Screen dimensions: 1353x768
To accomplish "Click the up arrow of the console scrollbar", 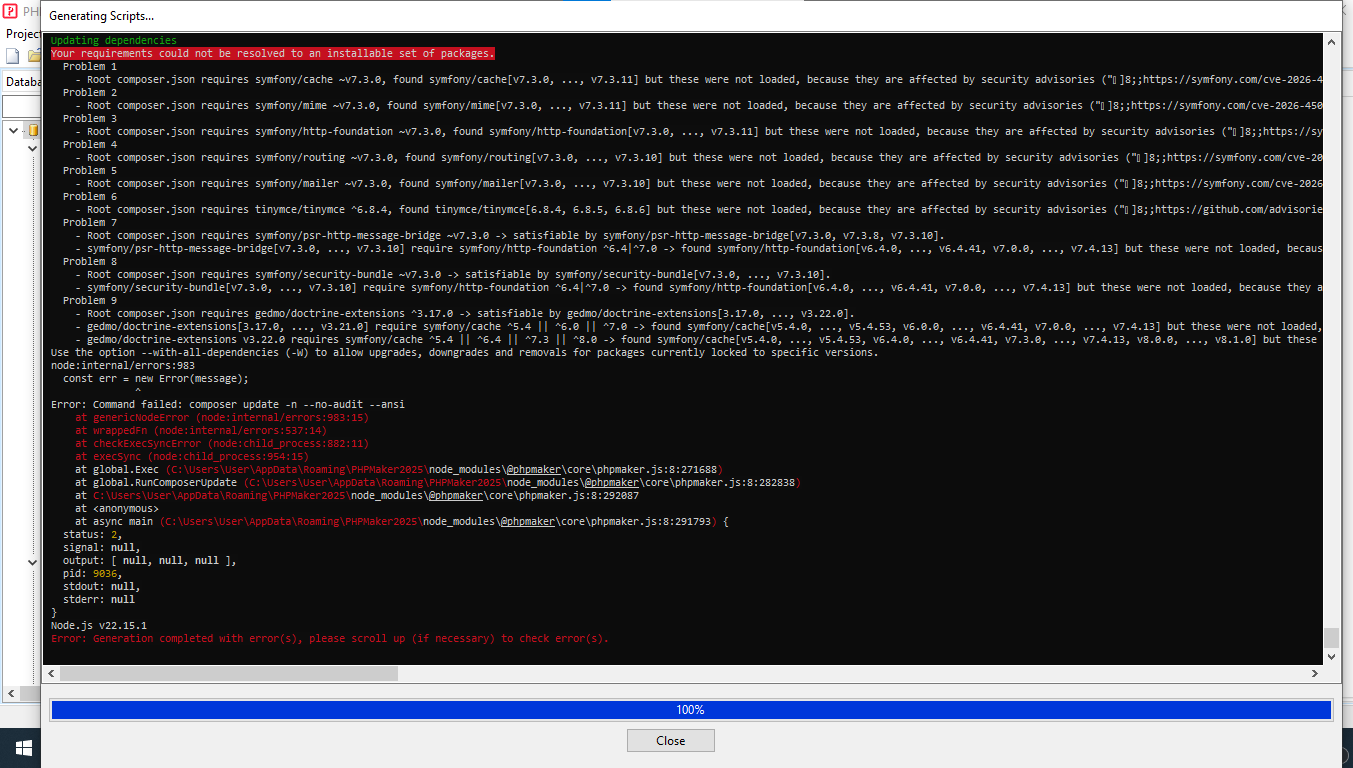I will point(1330,41).
